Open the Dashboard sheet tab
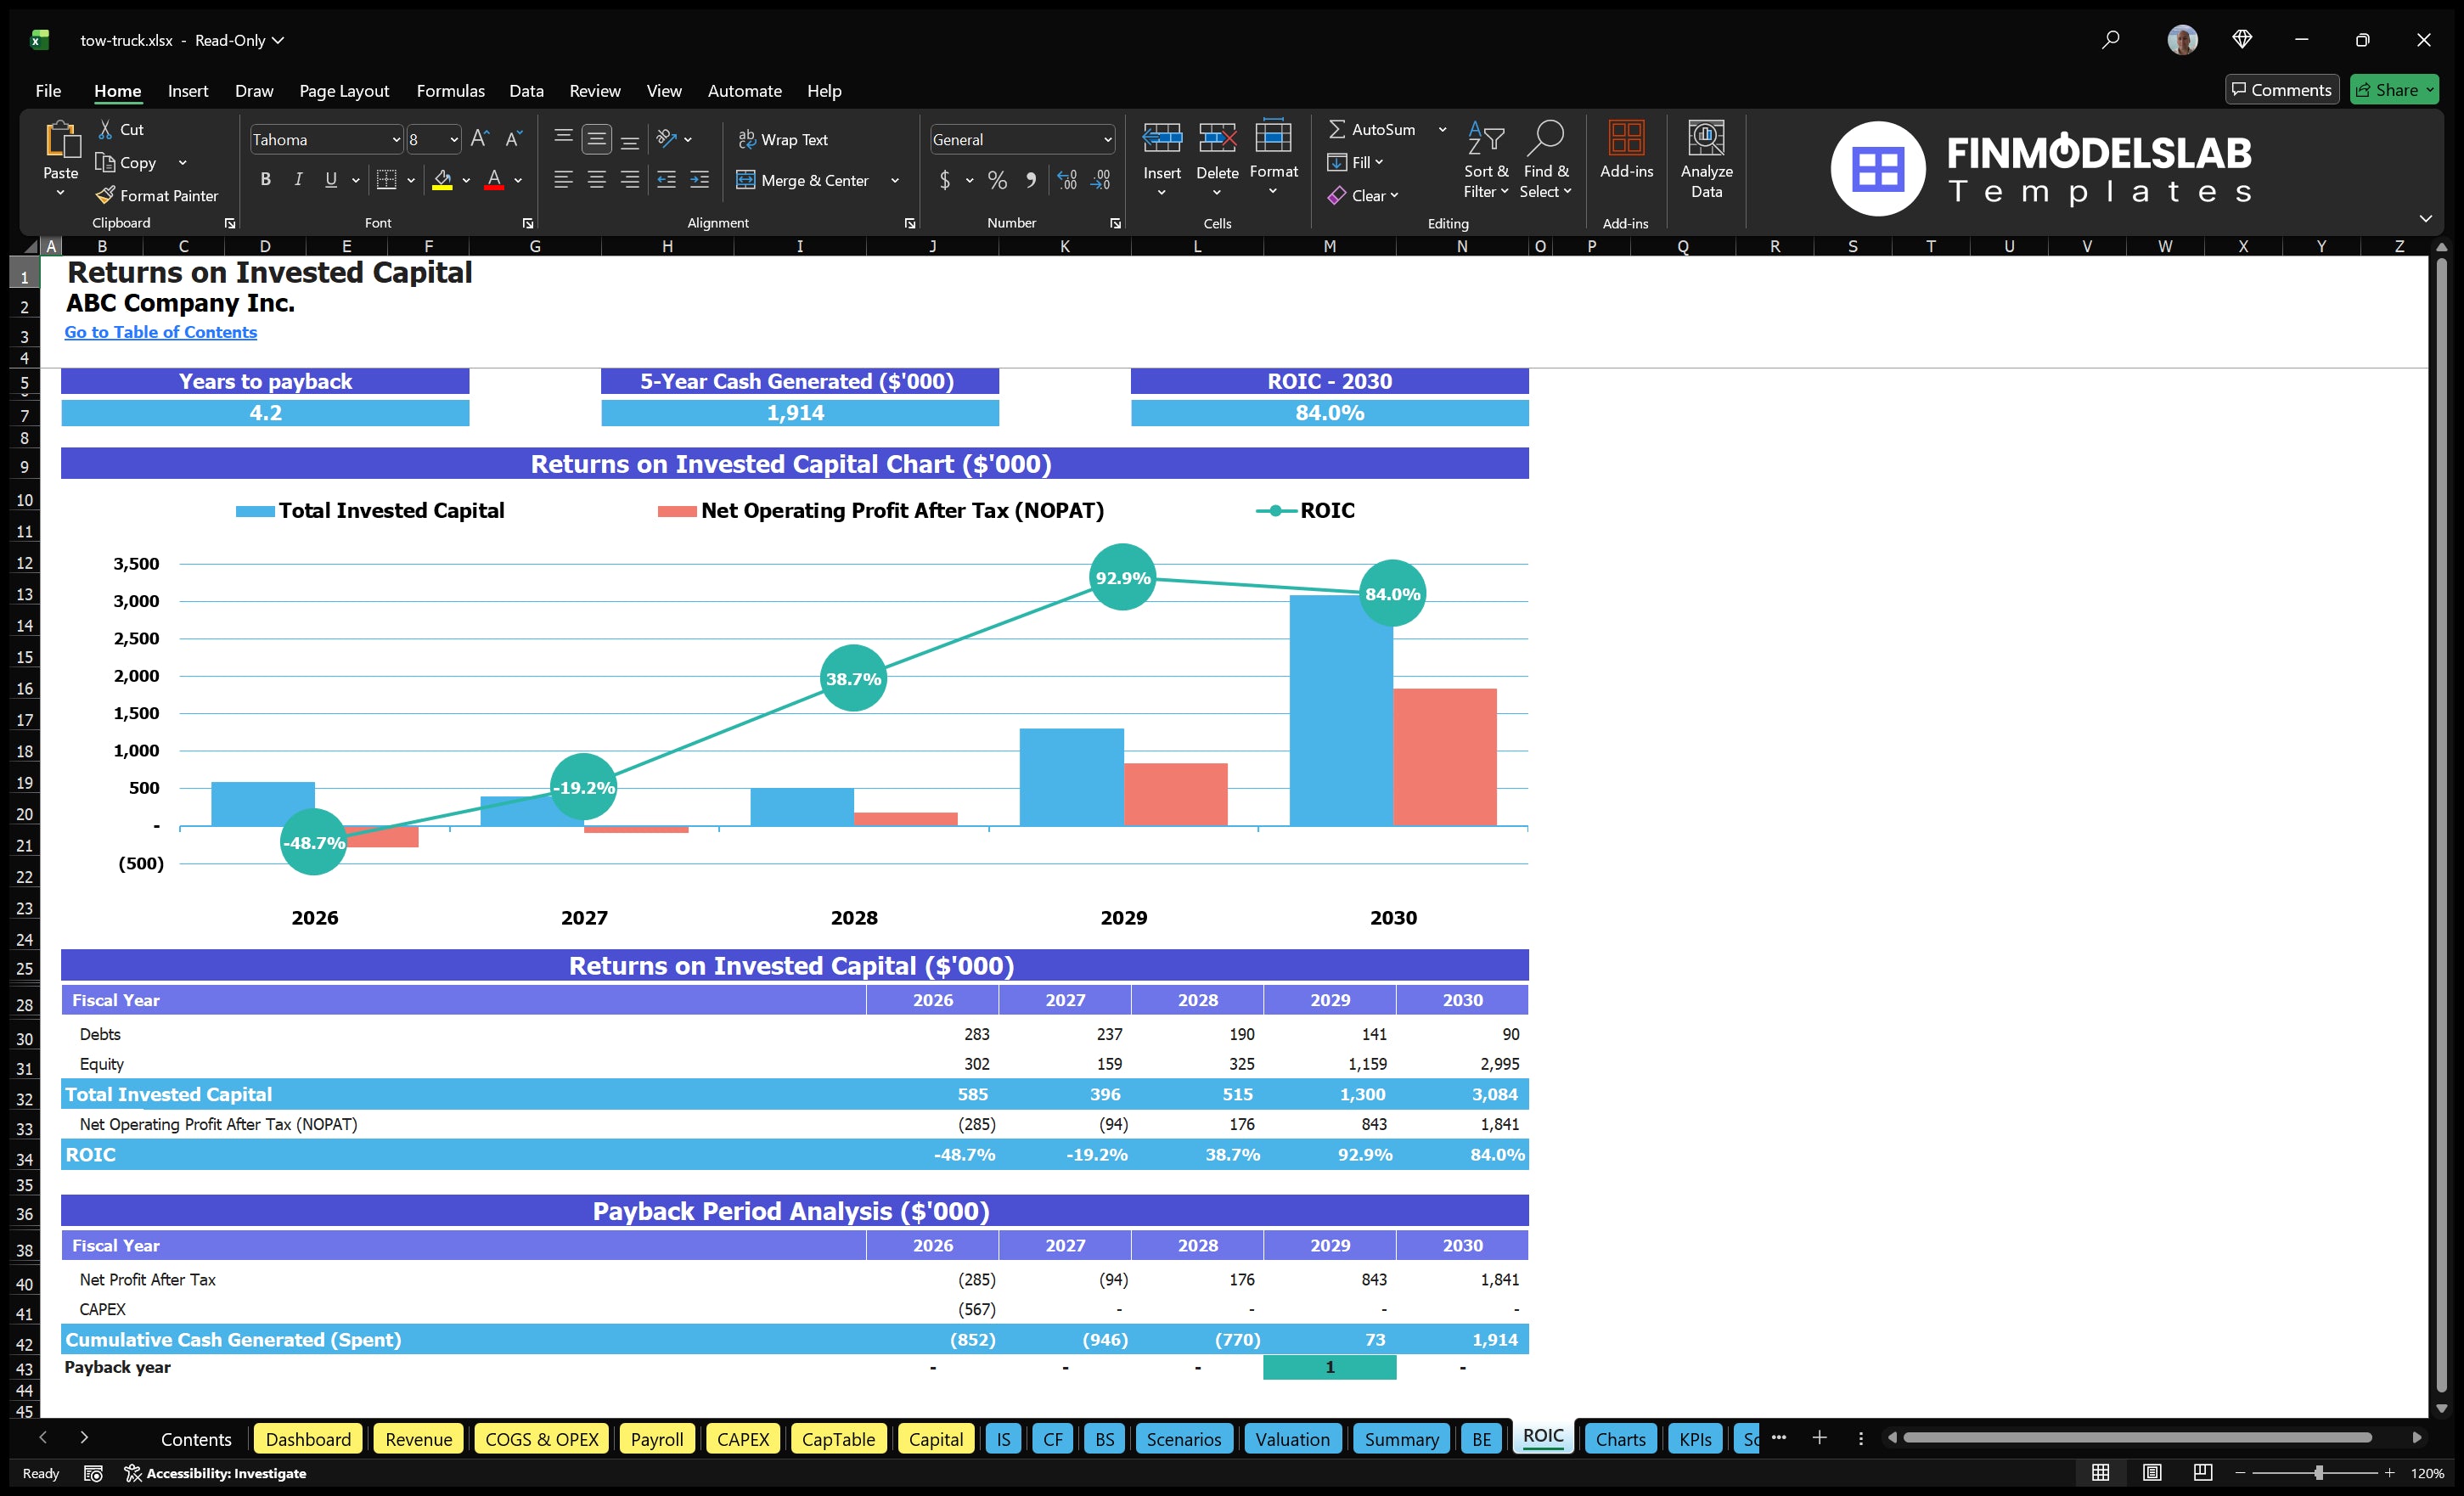This screenshot has height=1496, width=2464. tap(308, 1439)
